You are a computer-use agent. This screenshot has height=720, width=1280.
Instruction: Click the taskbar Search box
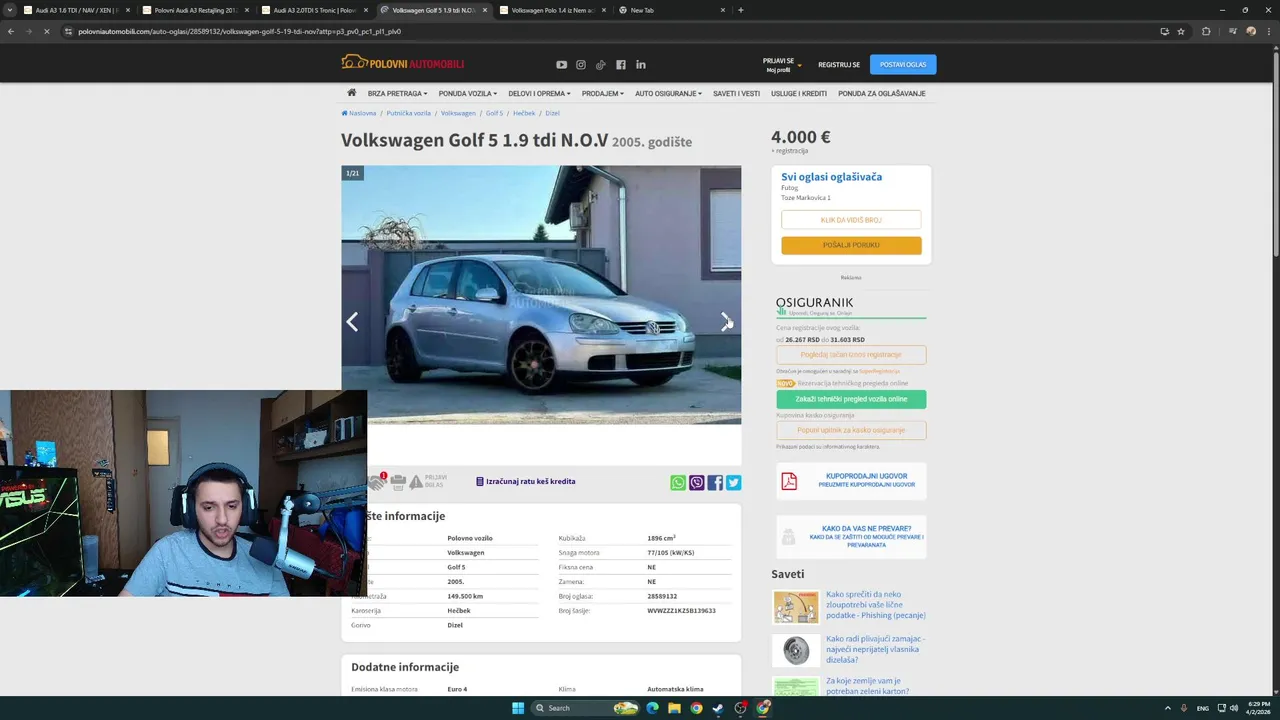click(x=585, y=708)
